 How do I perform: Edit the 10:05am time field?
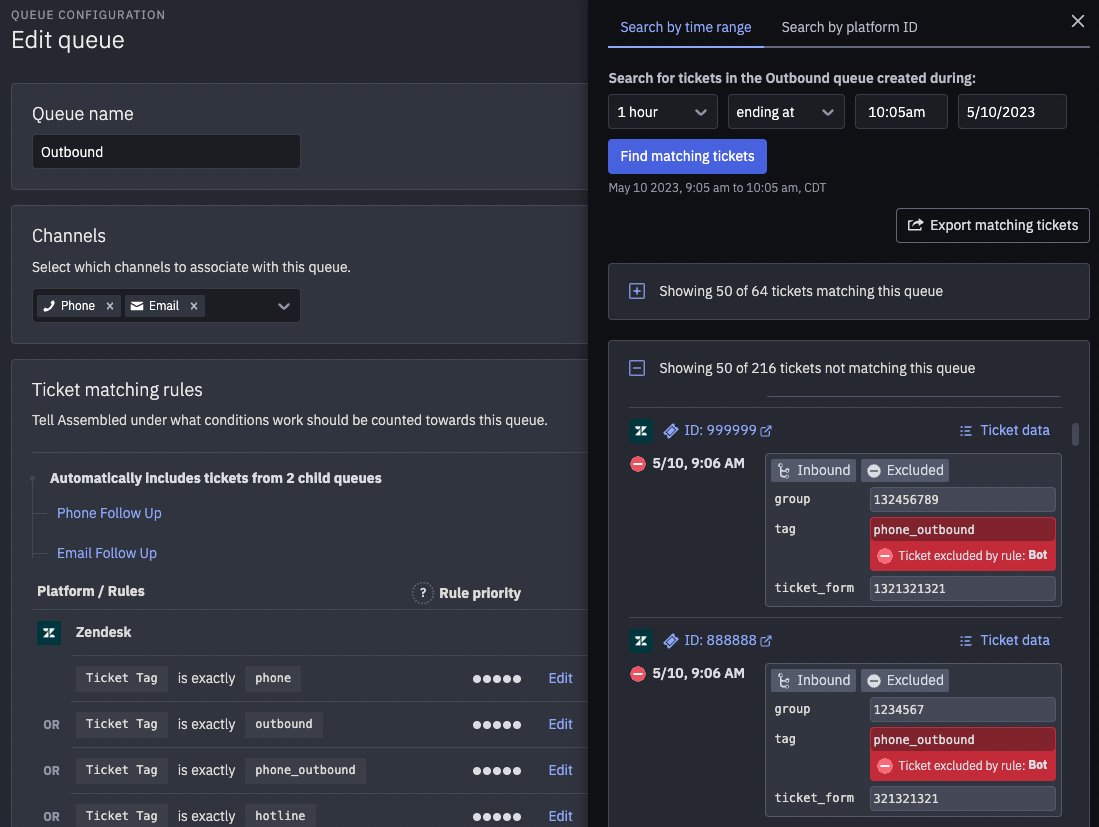(901, 112)
